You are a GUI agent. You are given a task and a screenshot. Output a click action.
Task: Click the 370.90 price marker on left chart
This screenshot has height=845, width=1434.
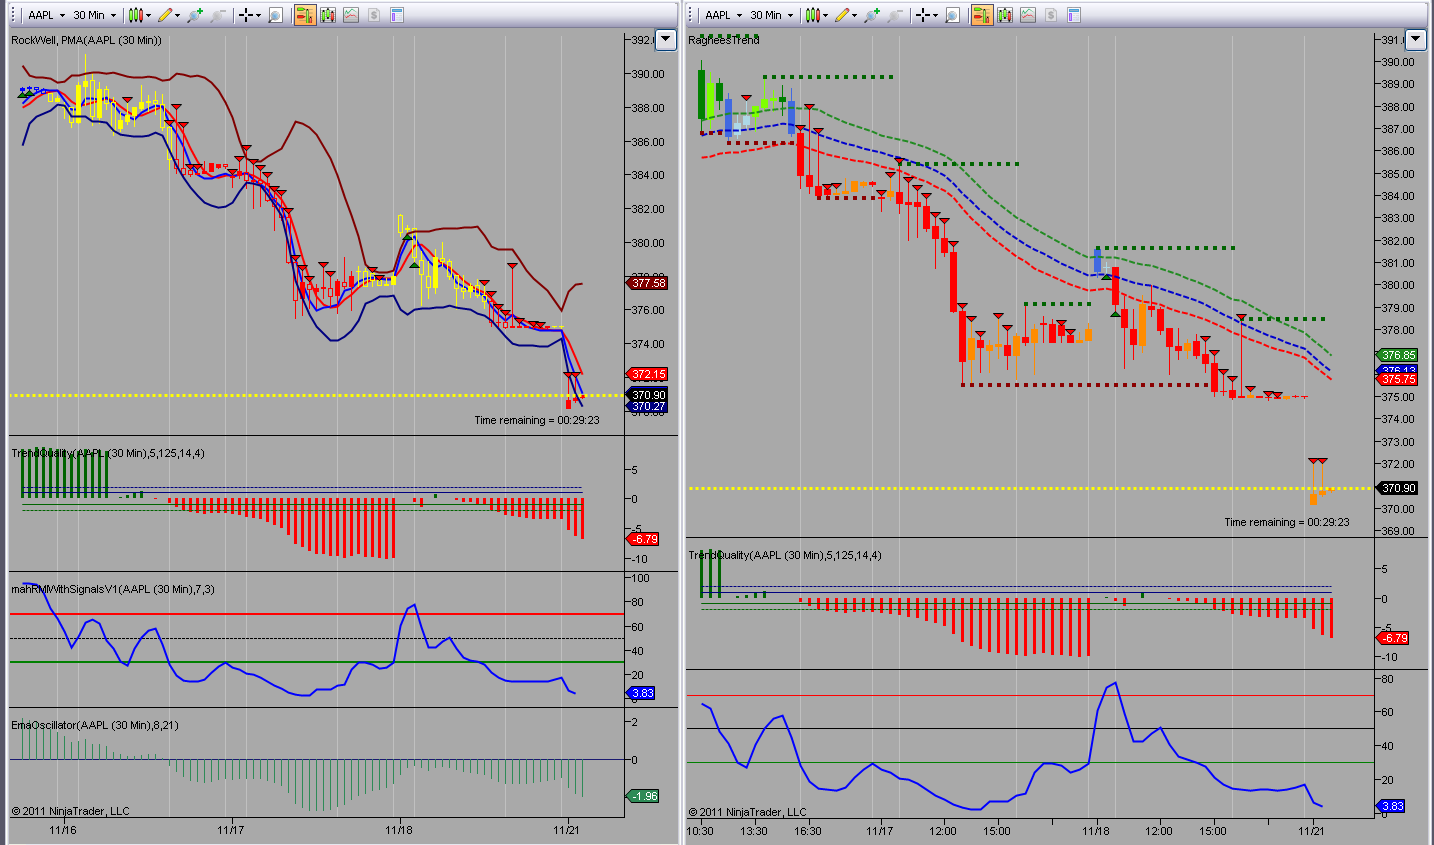(x=648, y=395)
